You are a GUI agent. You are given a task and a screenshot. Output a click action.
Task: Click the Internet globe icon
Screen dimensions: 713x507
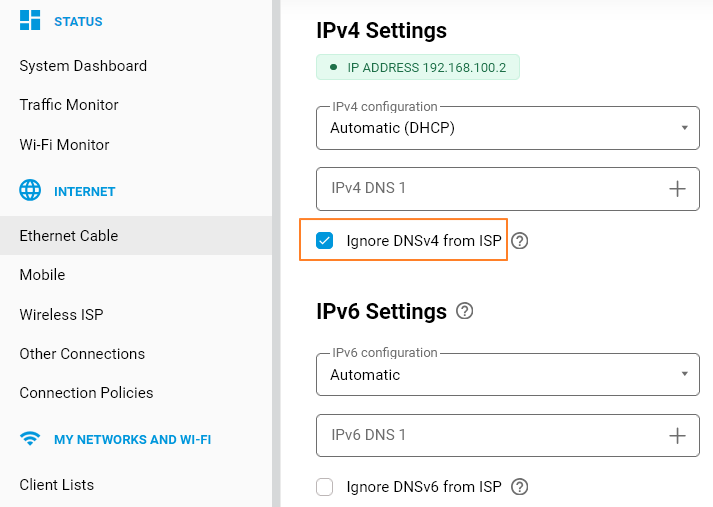(30, 190)
